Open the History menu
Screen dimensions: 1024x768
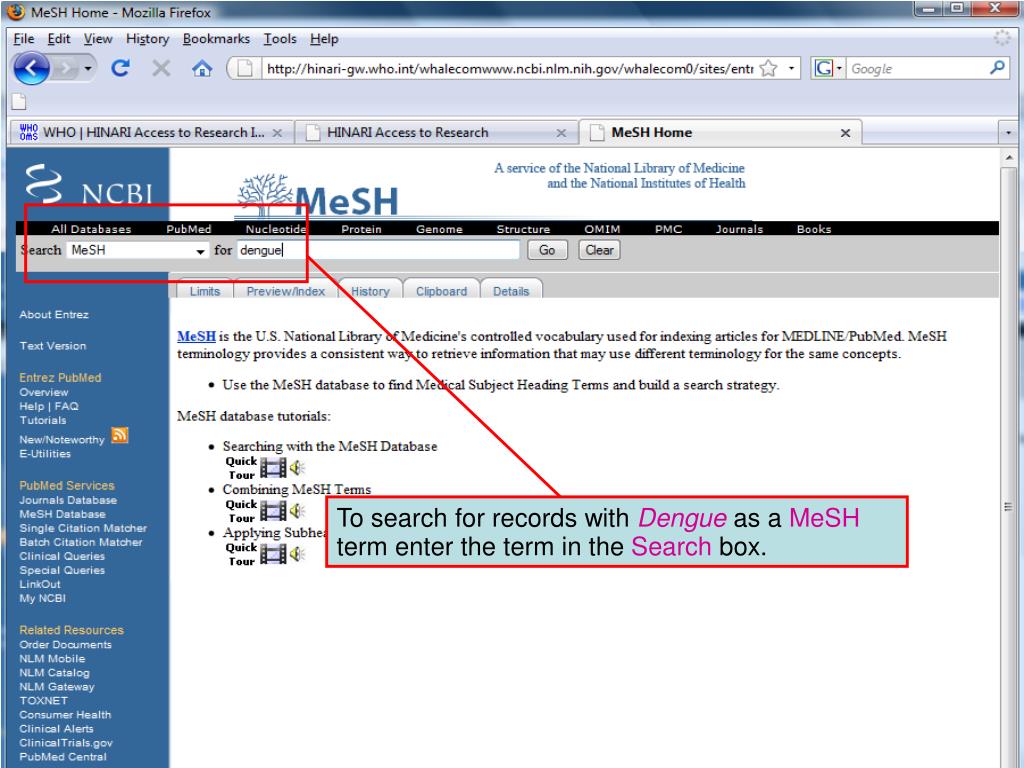148,39
